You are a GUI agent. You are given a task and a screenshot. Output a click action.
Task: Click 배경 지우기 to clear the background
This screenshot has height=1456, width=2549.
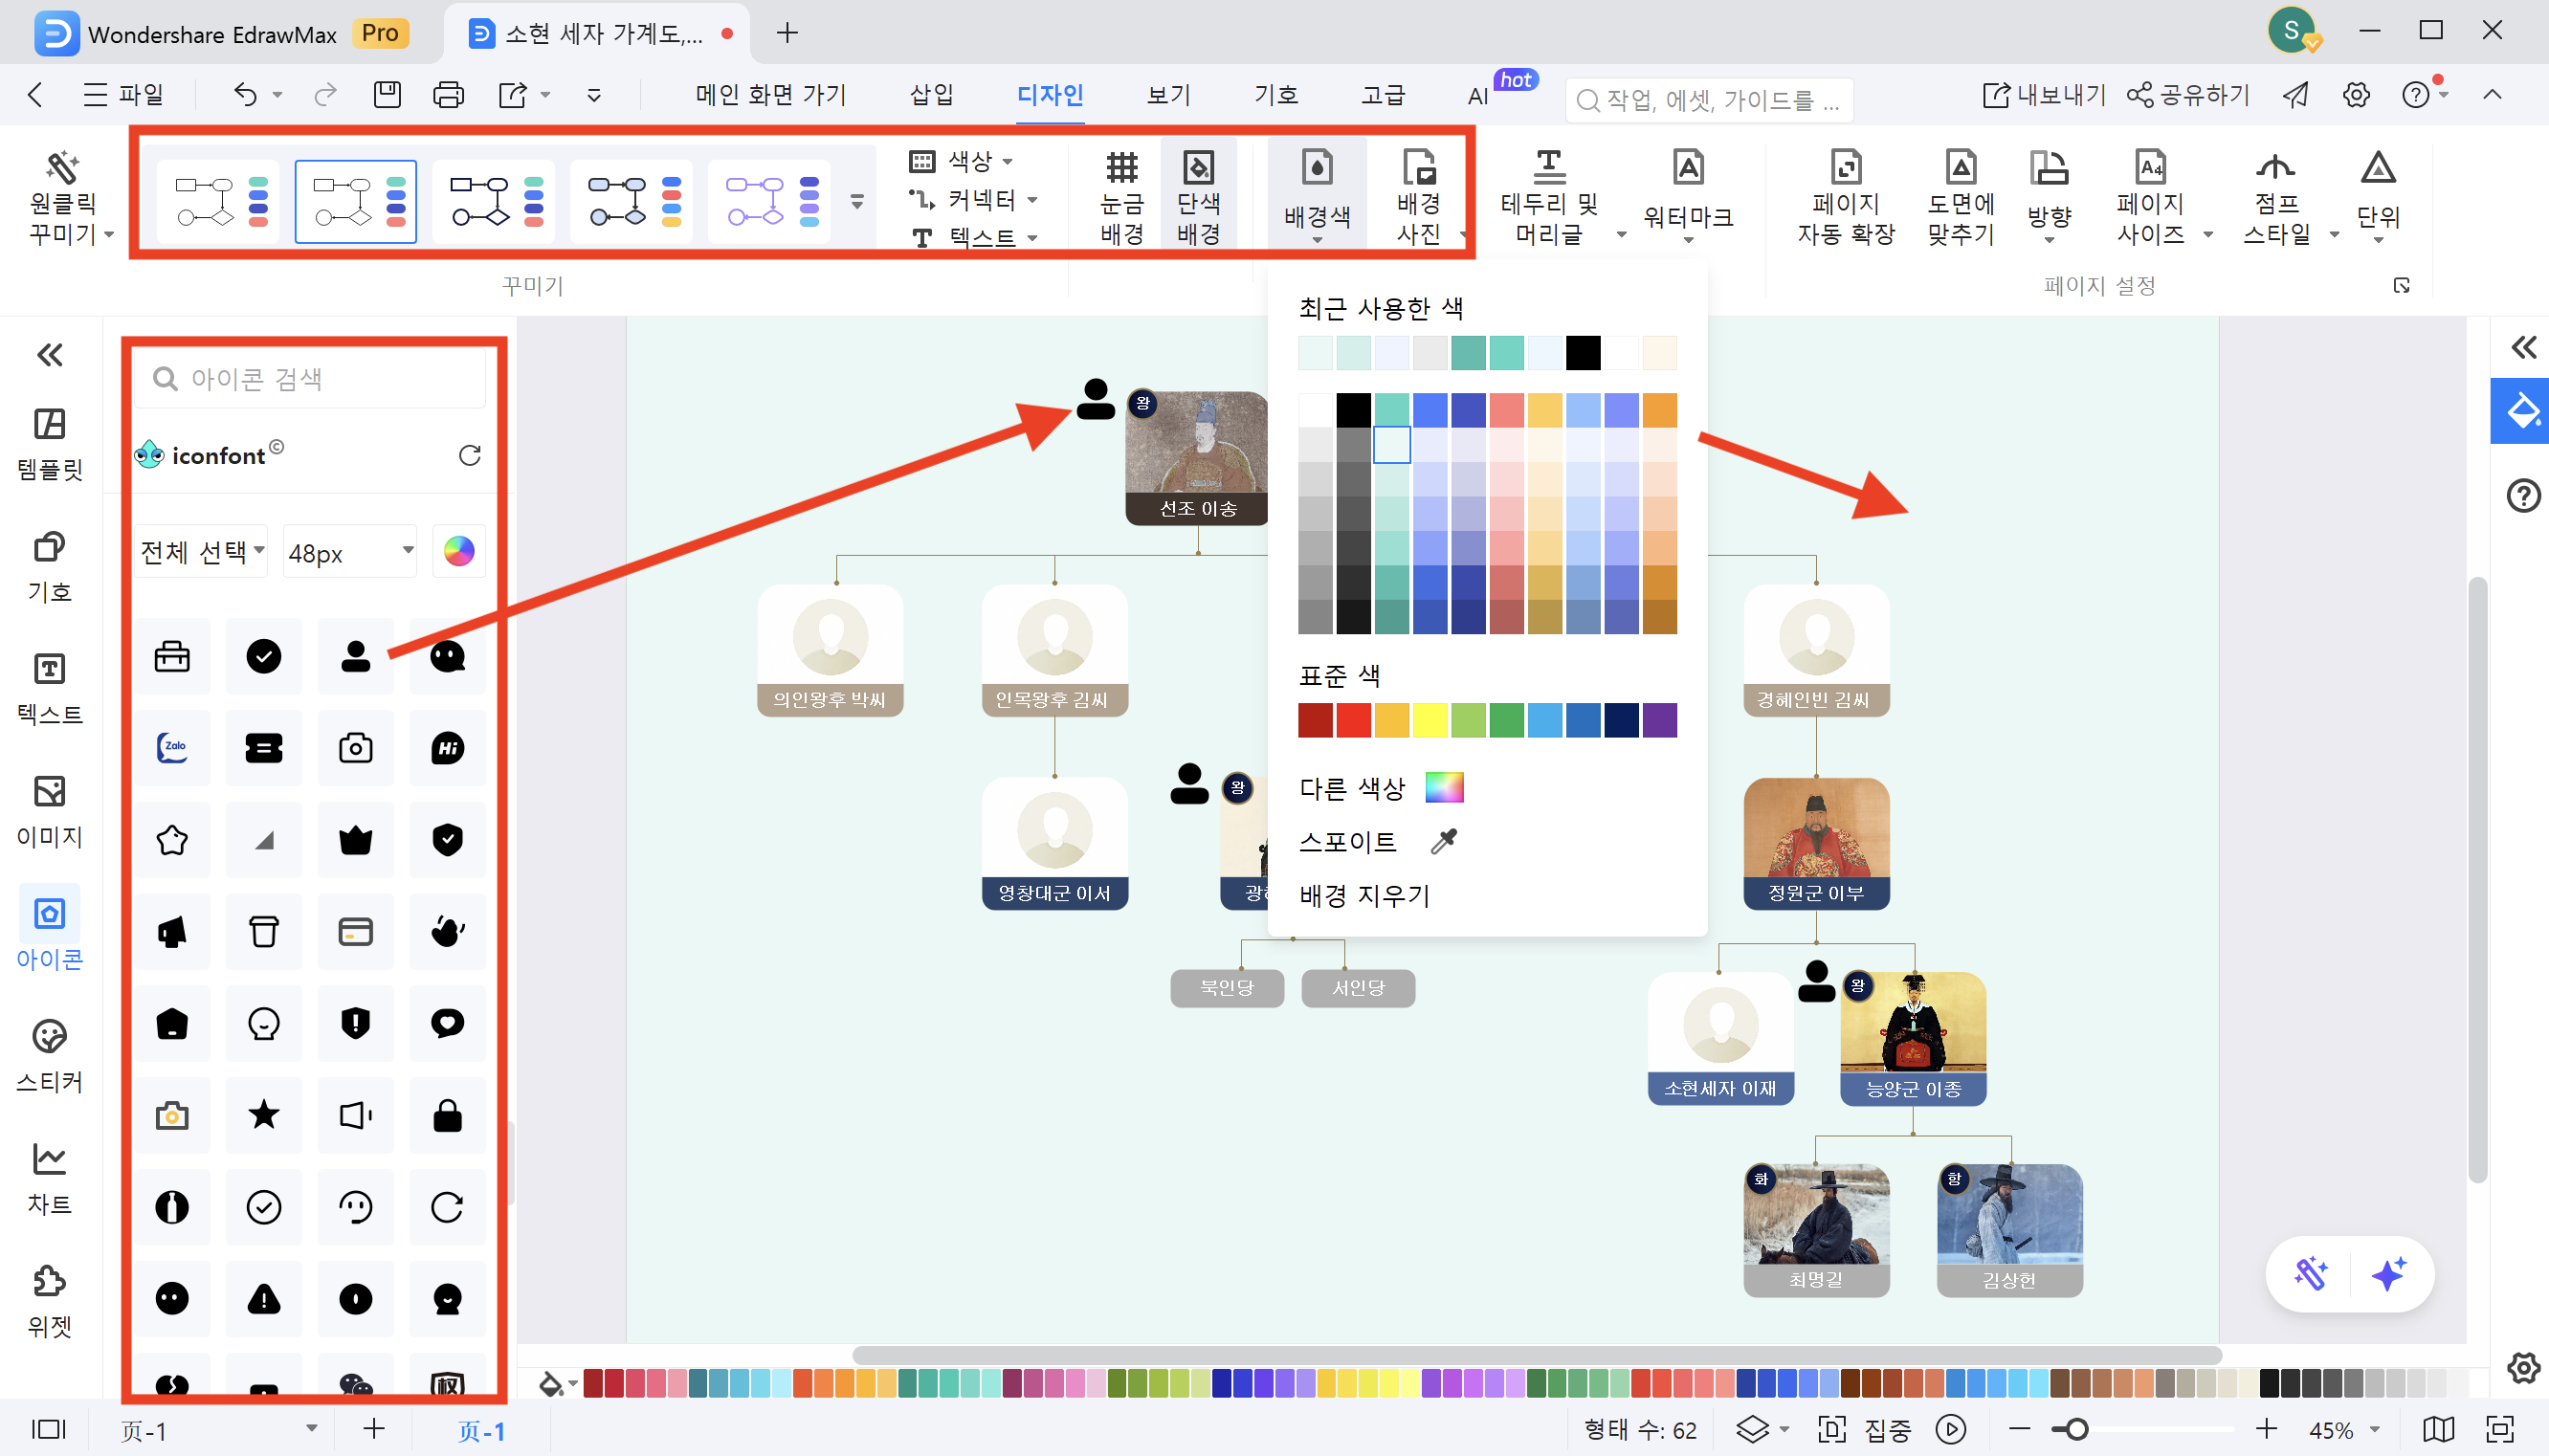click(1363, 896)
